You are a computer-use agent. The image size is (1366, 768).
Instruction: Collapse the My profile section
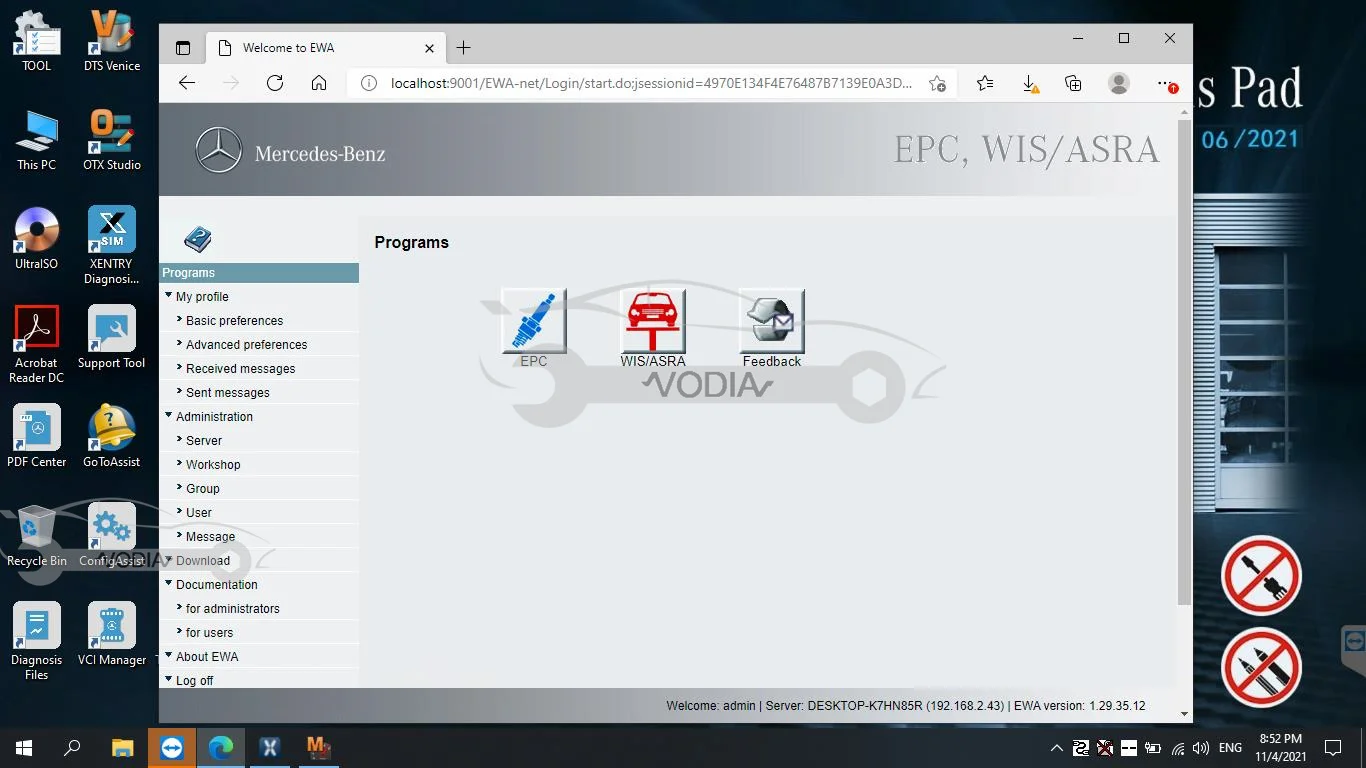coord(168,295)
